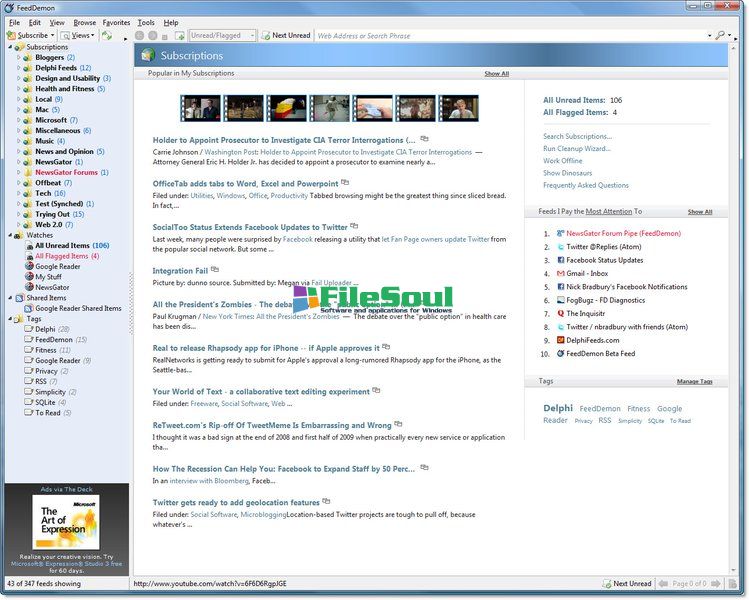Click the Manage Tags link
The image size is (749, 600).
pyautogui.click(x=694, y=381)
